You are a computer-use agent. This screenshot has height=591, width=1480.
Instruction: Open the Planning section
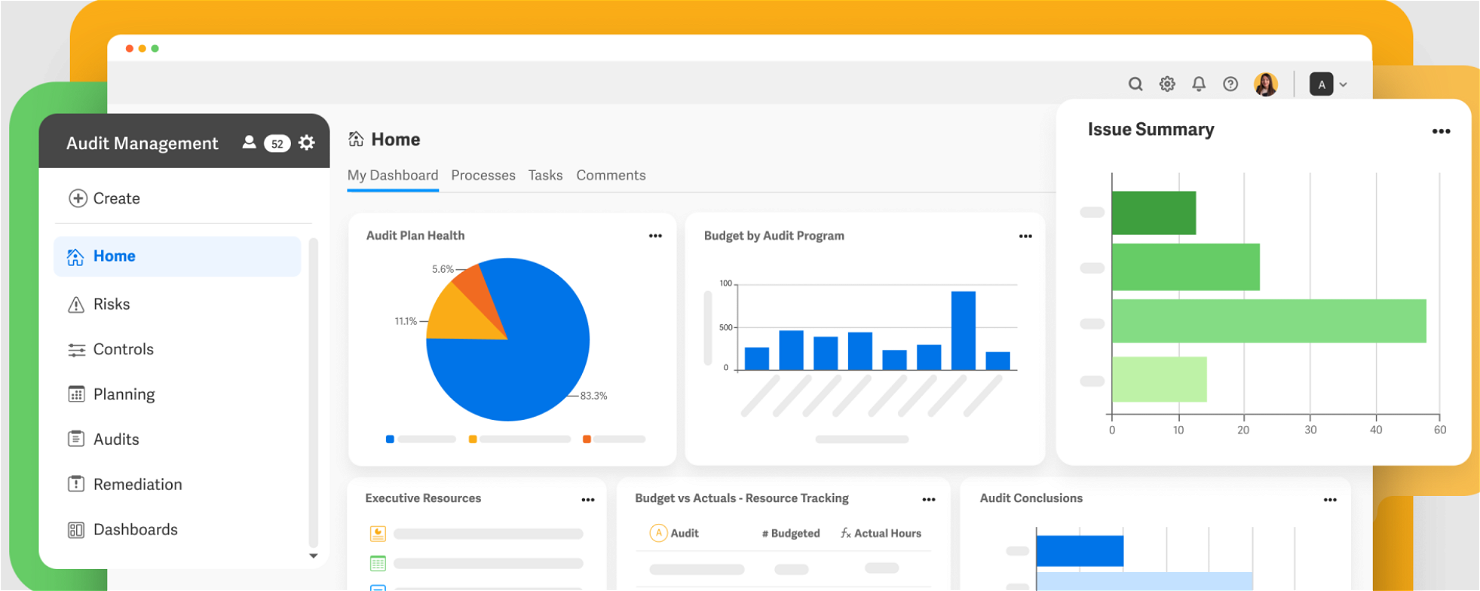[122, 394]
